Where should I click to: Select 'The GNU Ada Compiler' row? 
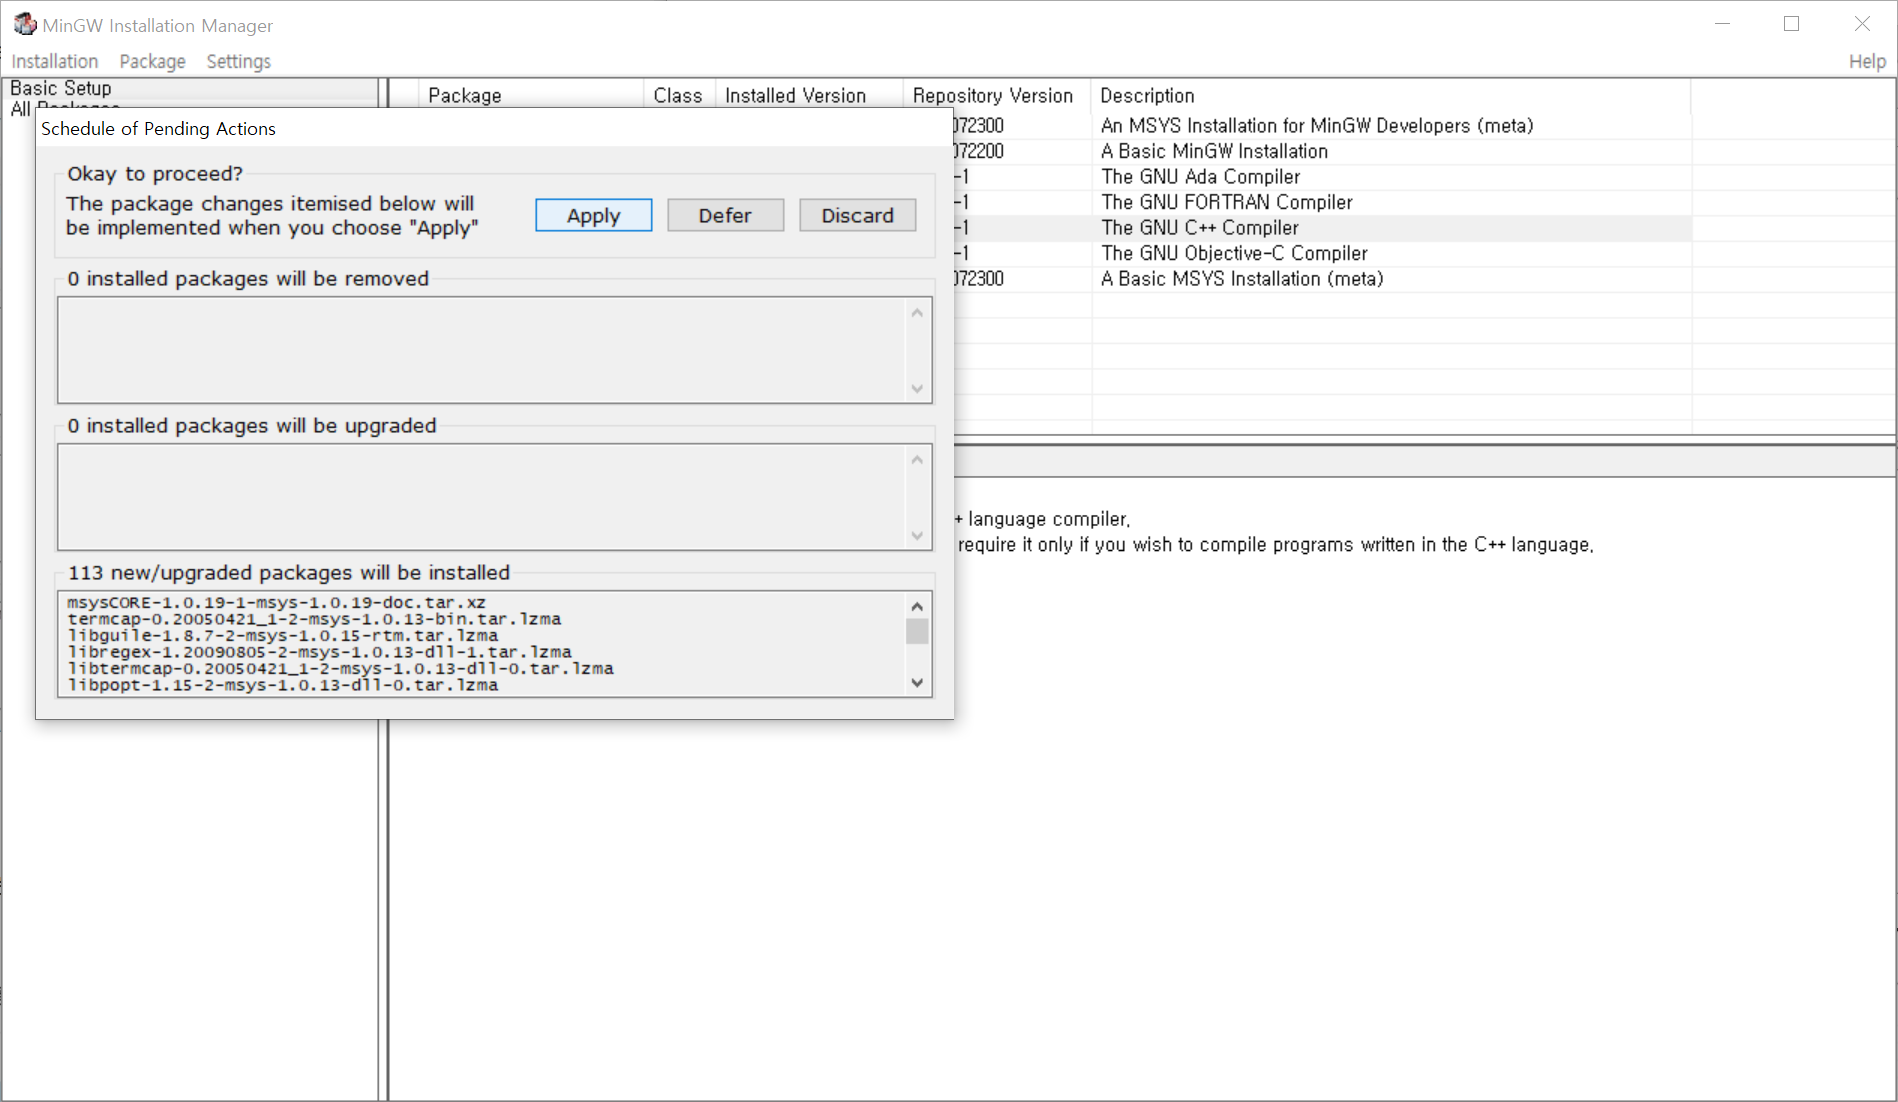[1322, 176]
